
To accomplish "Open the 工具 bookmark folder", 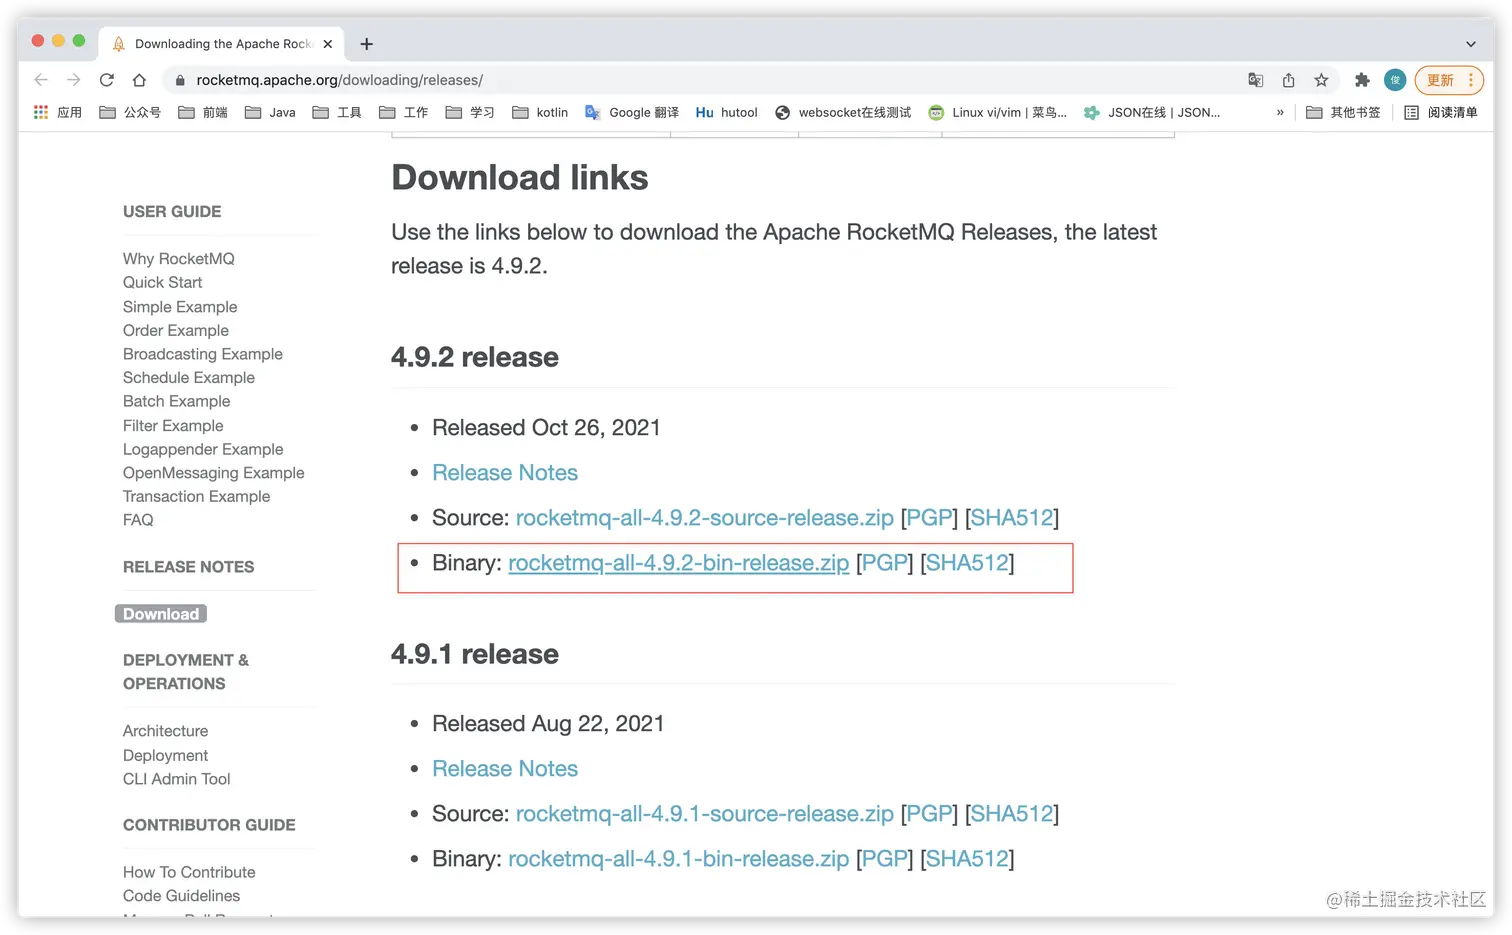I will click(x=337, y=112).
